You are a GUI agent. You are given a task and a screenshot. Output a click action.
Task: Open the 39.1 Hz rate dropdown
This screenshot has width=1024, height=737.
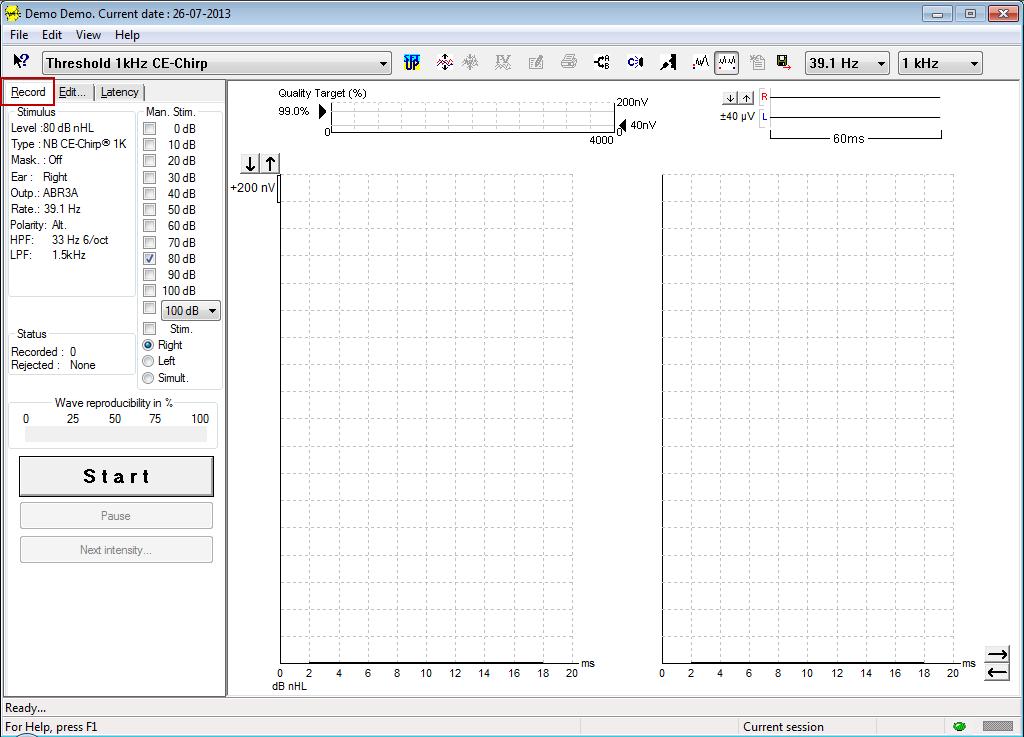point(847,63)
